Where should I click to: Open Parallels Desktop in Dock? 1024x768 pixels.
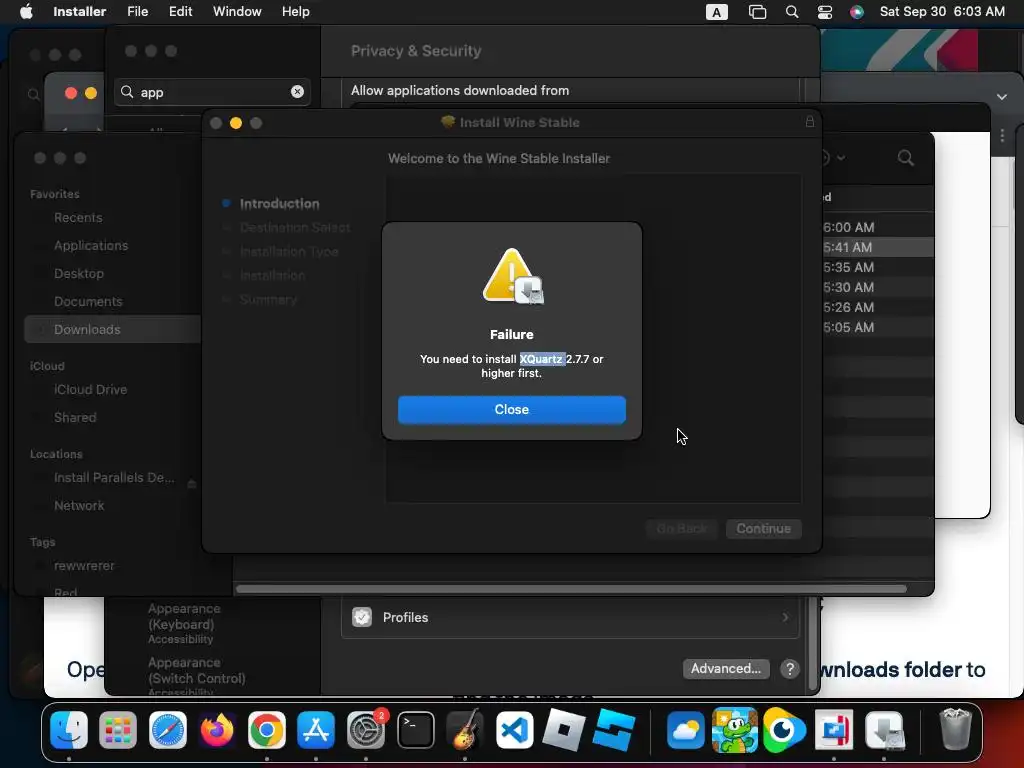tap(833, 729)
